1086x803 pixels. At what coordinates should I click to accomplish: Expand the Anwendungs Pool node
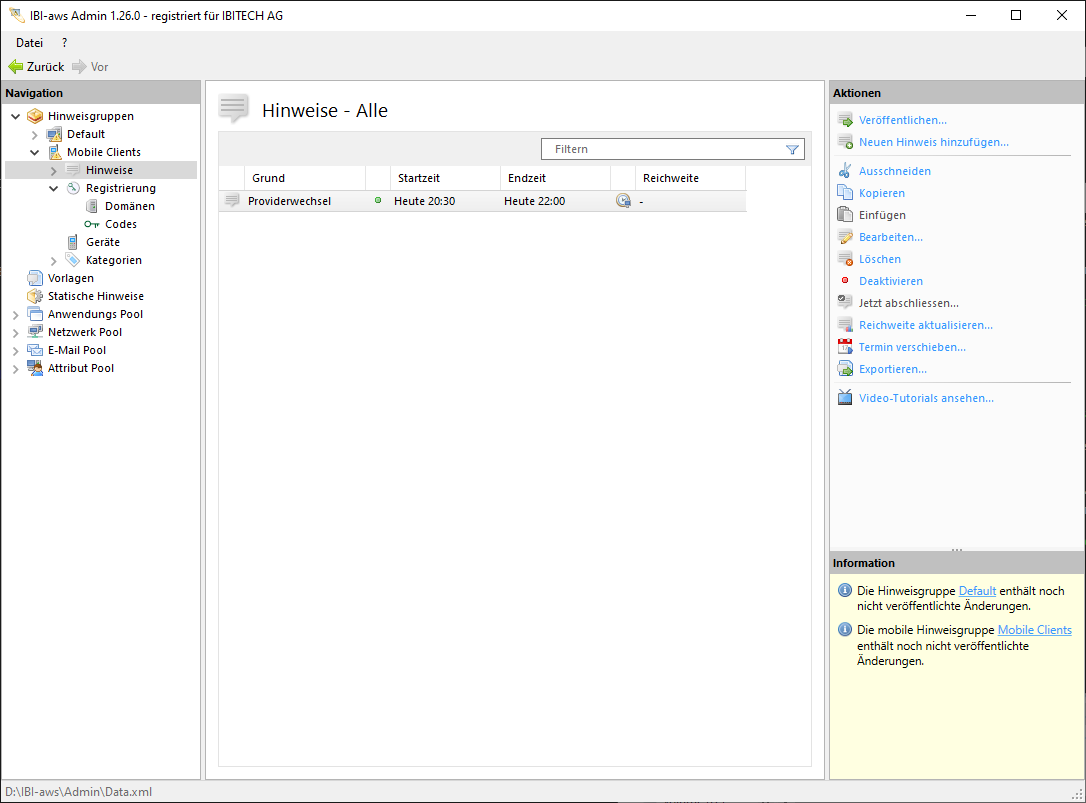(x=15, y=314)
